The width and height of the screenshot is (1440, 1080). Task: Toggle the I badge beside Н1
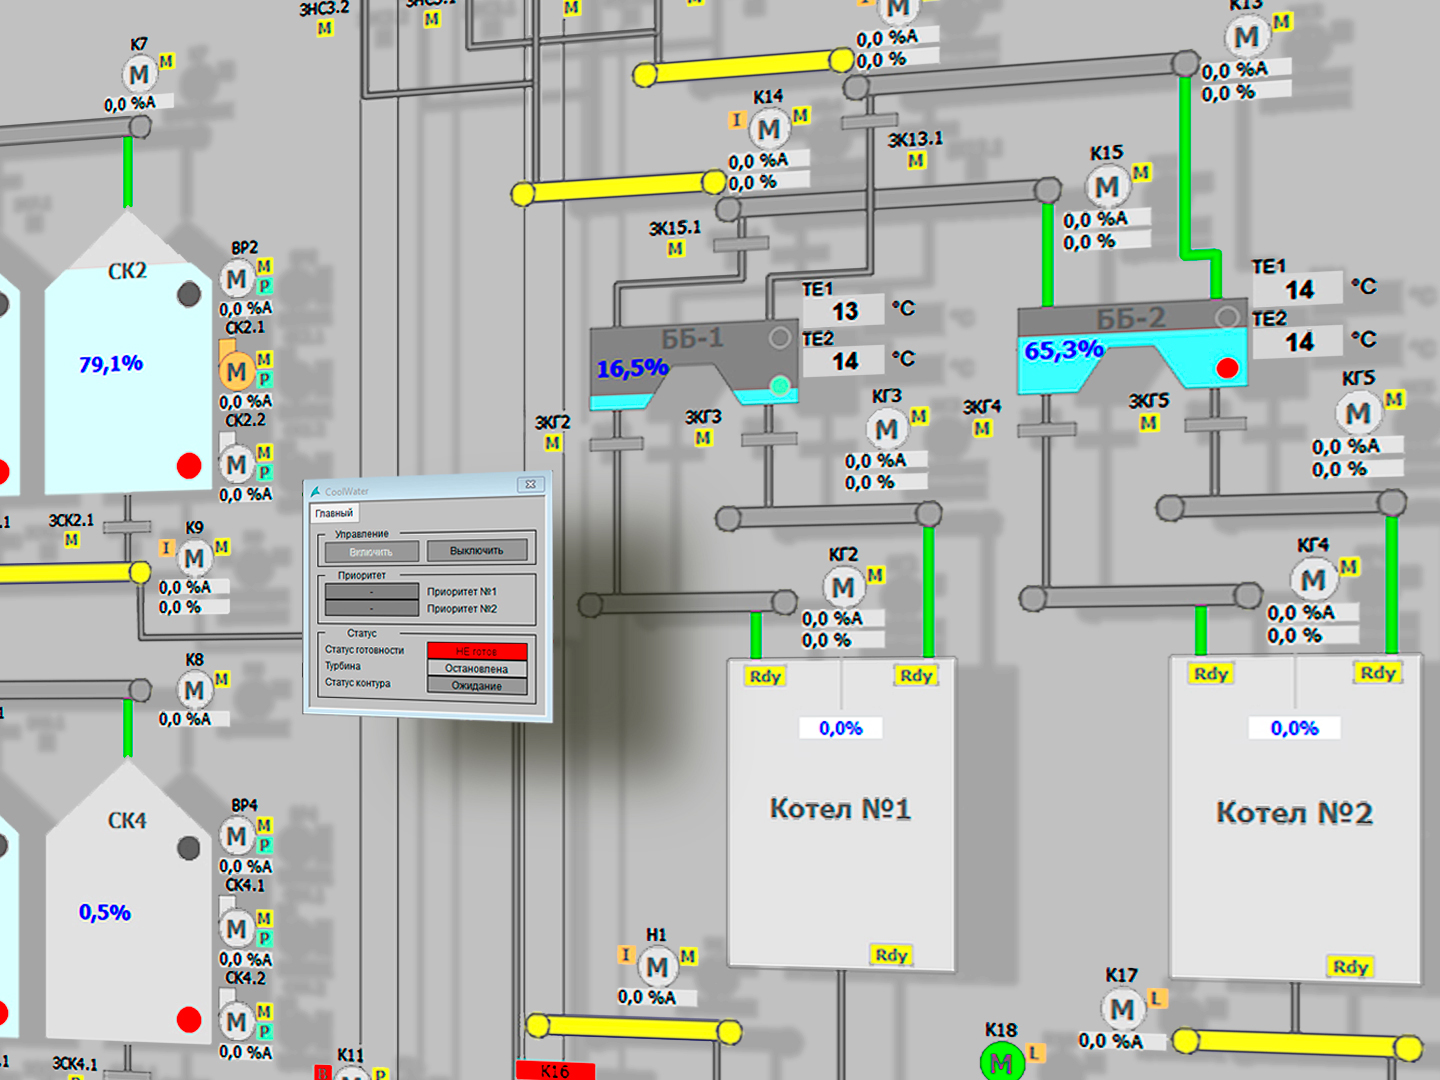pyautogui.click(x=625, y=955)
